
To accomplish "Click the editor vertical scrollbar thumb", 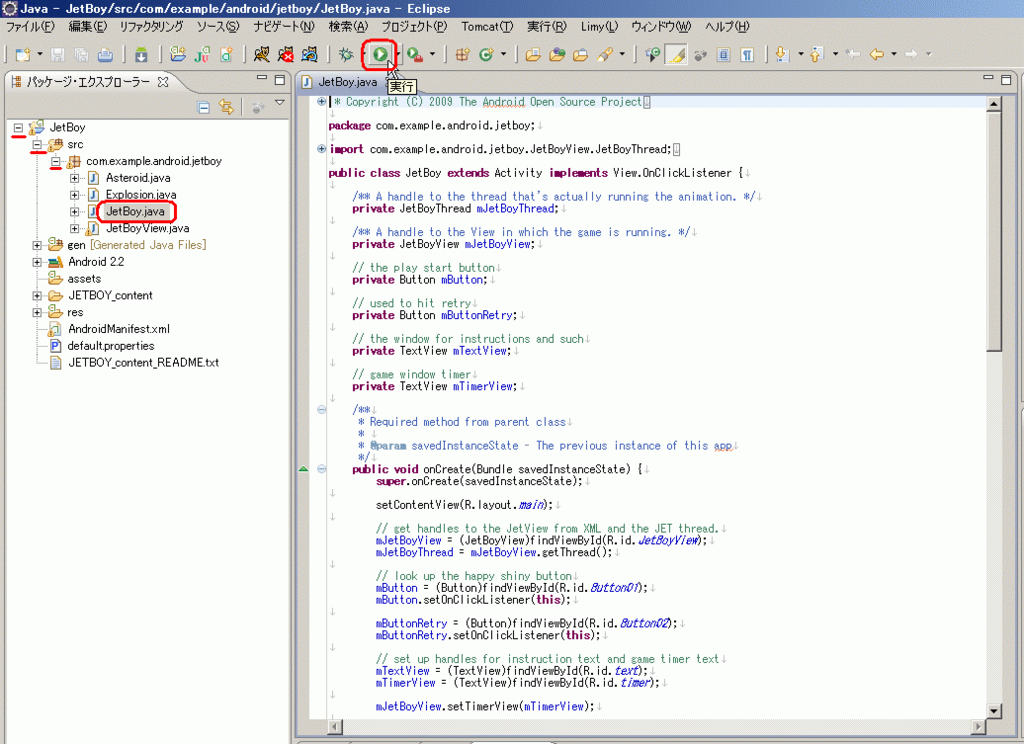I will [x=994, y=231].
